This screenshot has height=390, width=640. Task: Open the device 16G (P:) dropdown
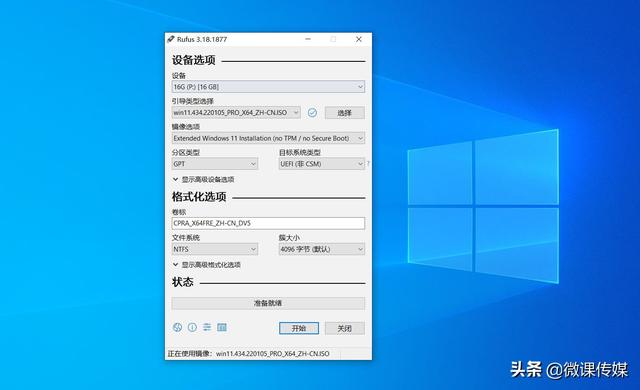pyautogui.click(x=268, y=87)
